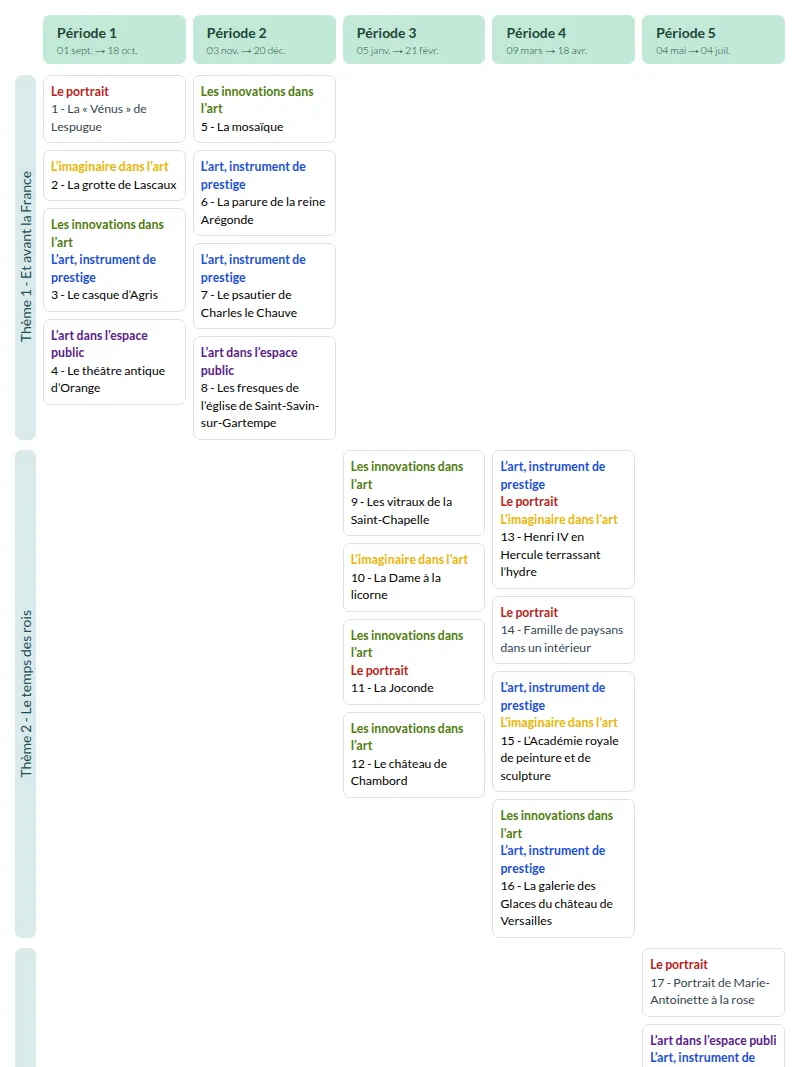Open card 10 - La Dame à la licorne
800x1067 pixels.
[414, 577]
